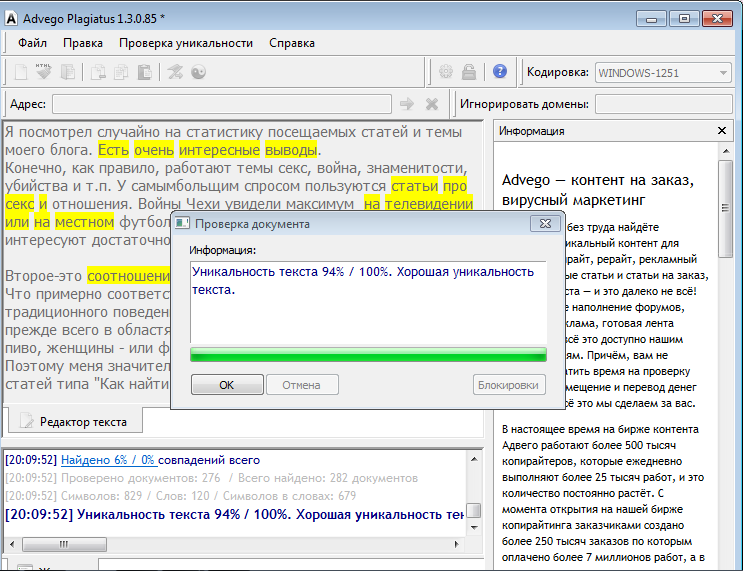This screenshot has height=571, width=743.
Task: Open the Файл menu
Action: pyautogui.click(x=32, y=43)
